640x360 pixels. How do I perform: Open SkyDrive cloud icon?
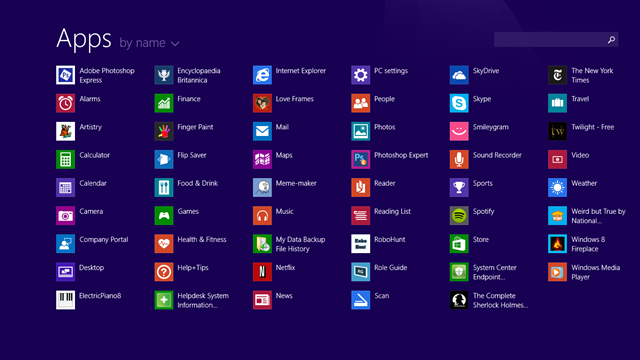459,75
